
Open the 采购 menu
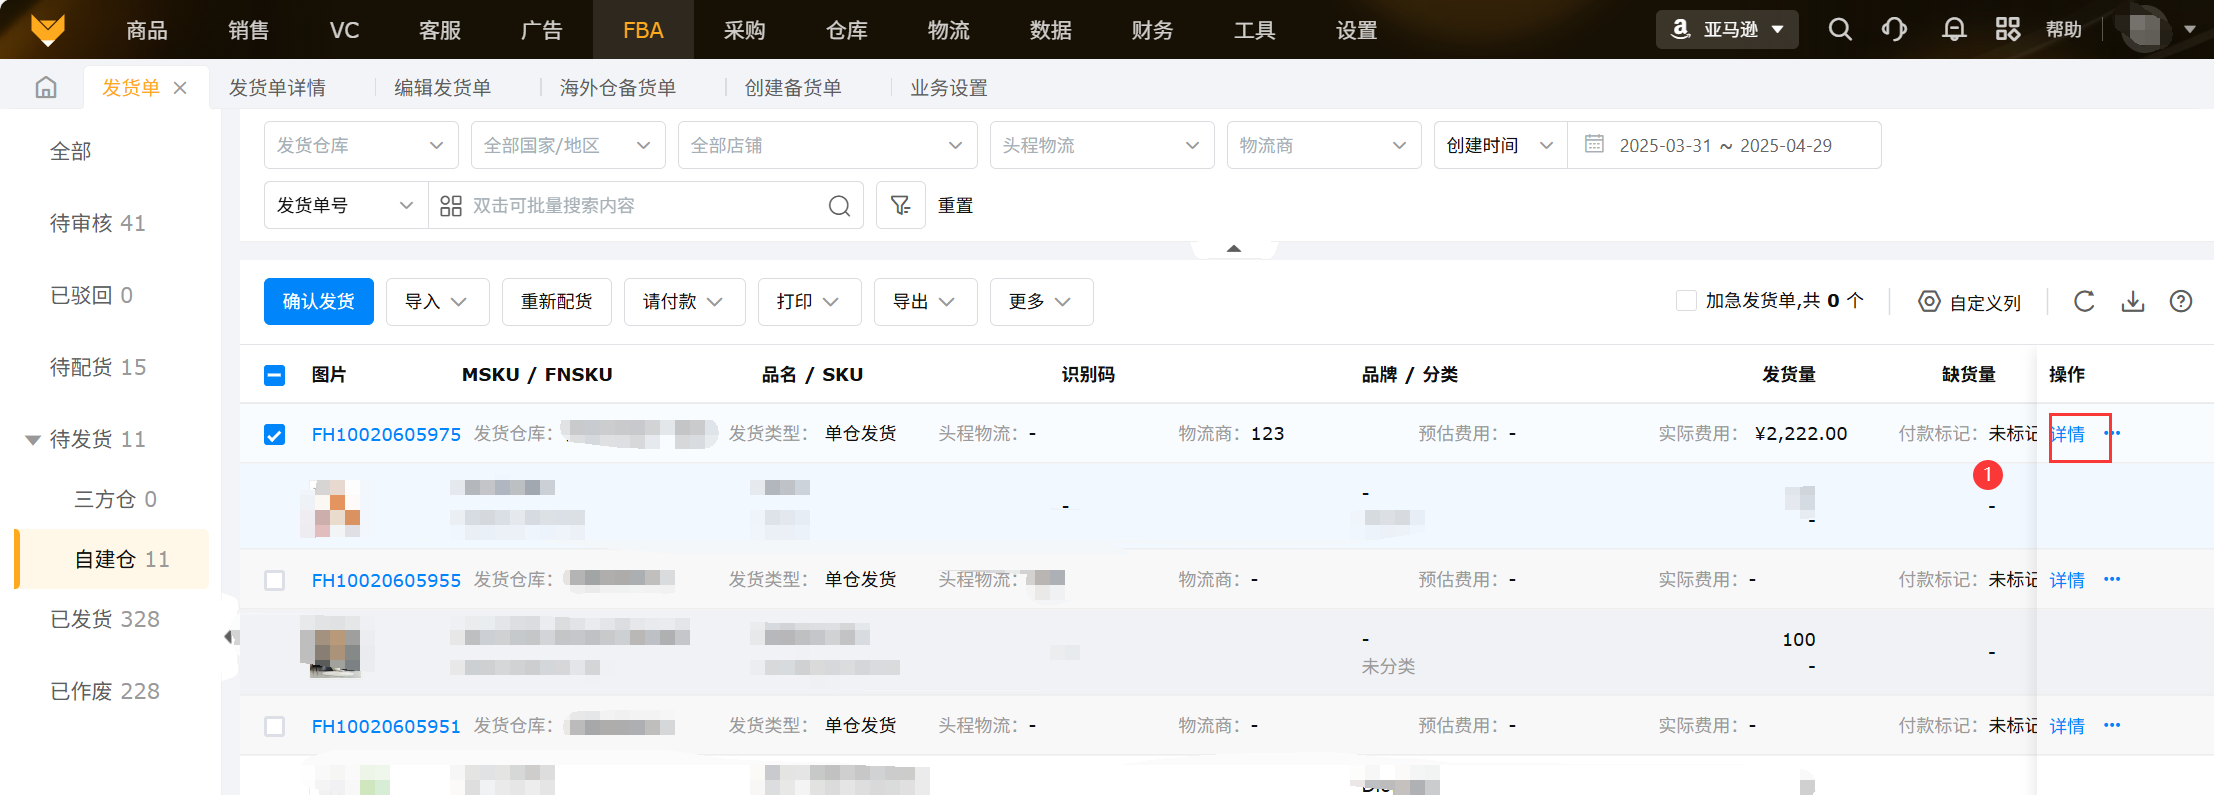click(745, 30)
